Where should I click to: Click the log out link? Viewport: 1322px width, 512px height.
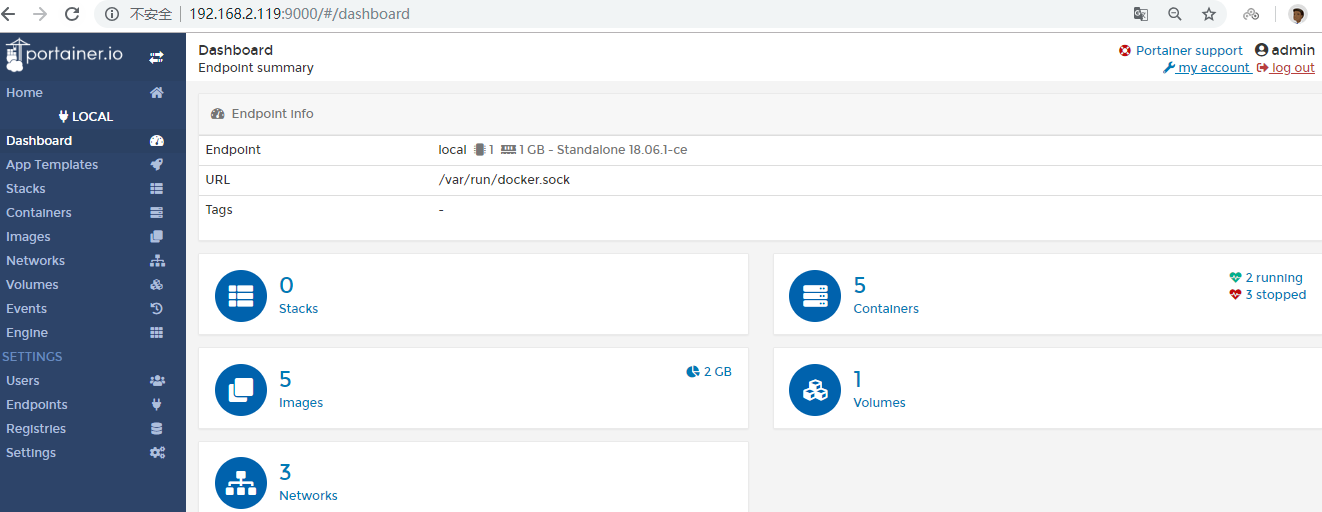point(1292,68)
